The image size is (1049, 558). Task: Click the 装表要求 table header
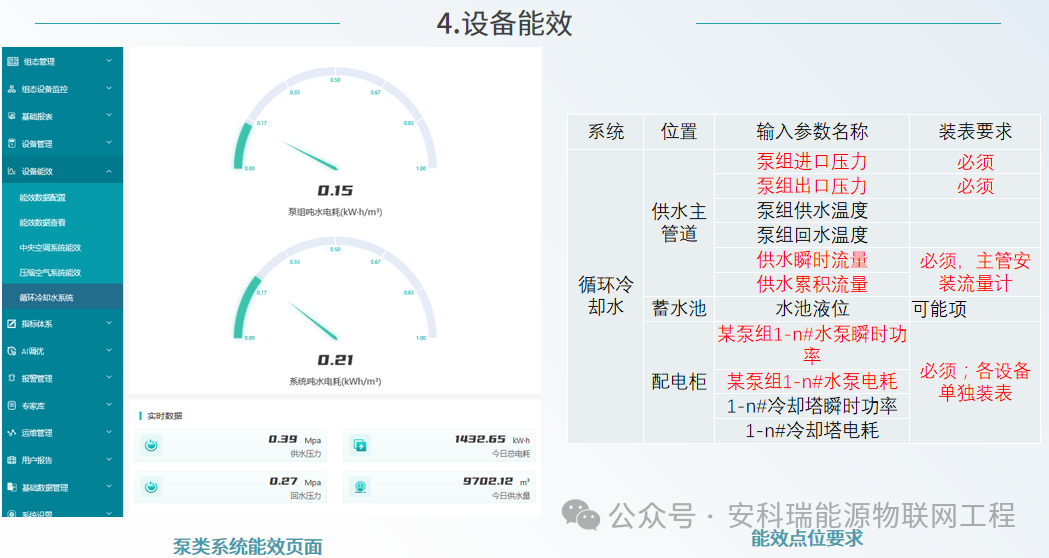pos(975,132)
